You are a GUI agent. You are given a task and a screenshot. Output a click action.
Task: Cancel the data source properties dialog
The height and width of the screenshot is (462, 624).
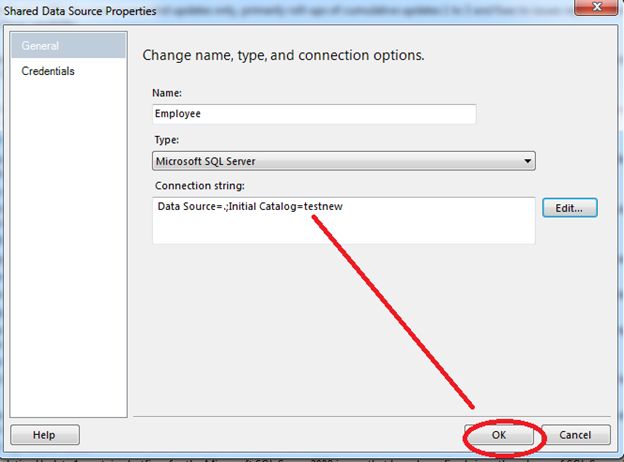click(574, 436)
